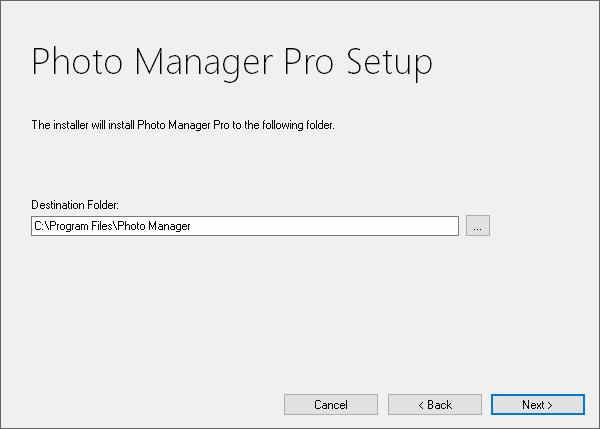Browse for a different install folder
The width and height of the screenshot is (600, 429).
tap(478, 226)
